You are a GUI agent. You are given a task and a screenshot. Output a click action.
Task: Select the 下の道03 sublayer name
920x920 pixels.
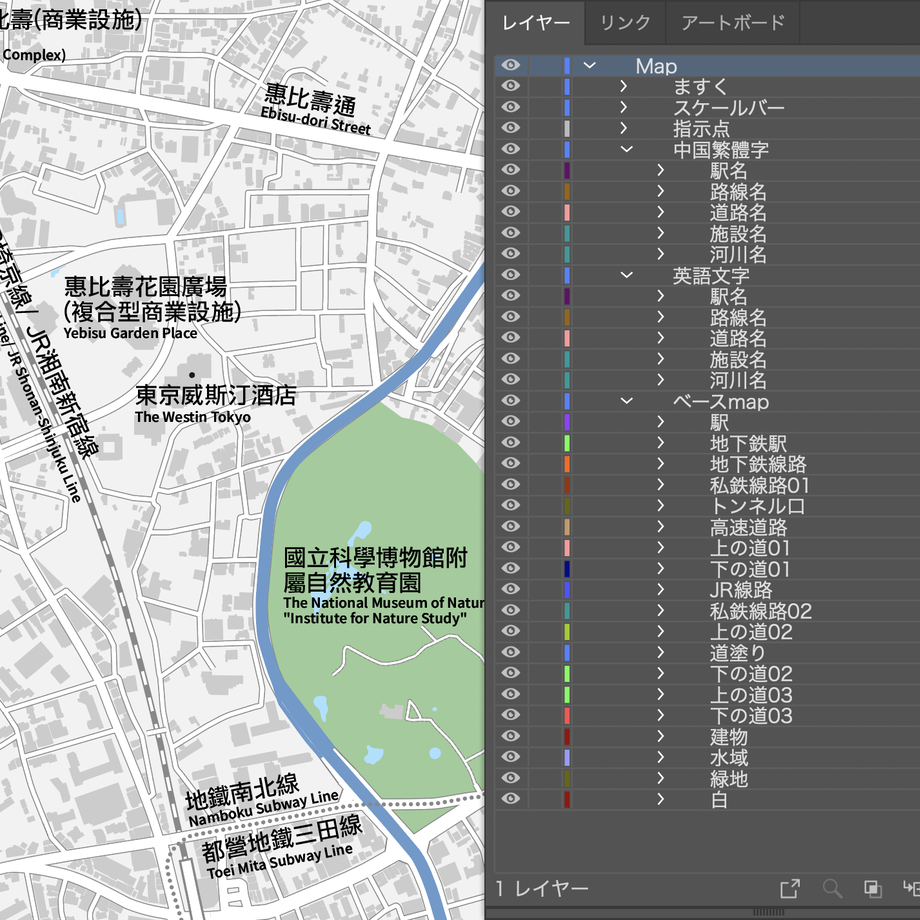pos(751,716)
